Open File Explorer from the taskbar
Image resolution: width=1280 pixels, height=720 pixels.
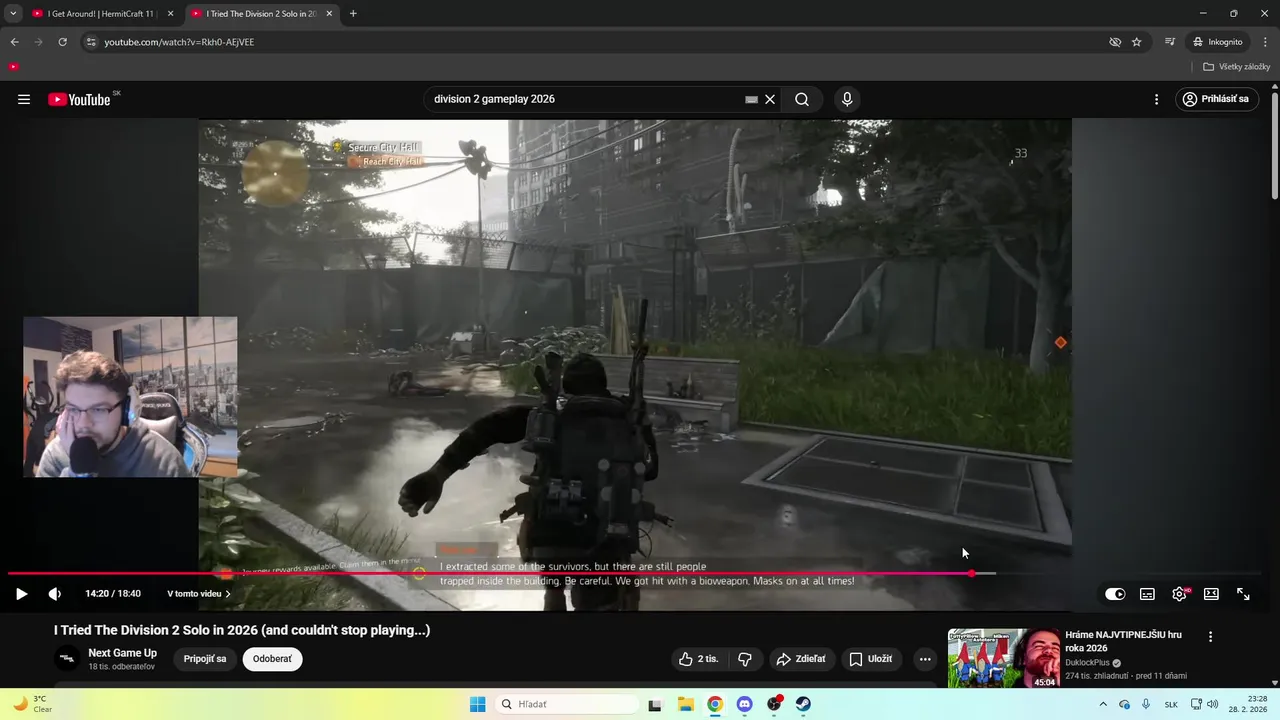(x=686, y=704)
